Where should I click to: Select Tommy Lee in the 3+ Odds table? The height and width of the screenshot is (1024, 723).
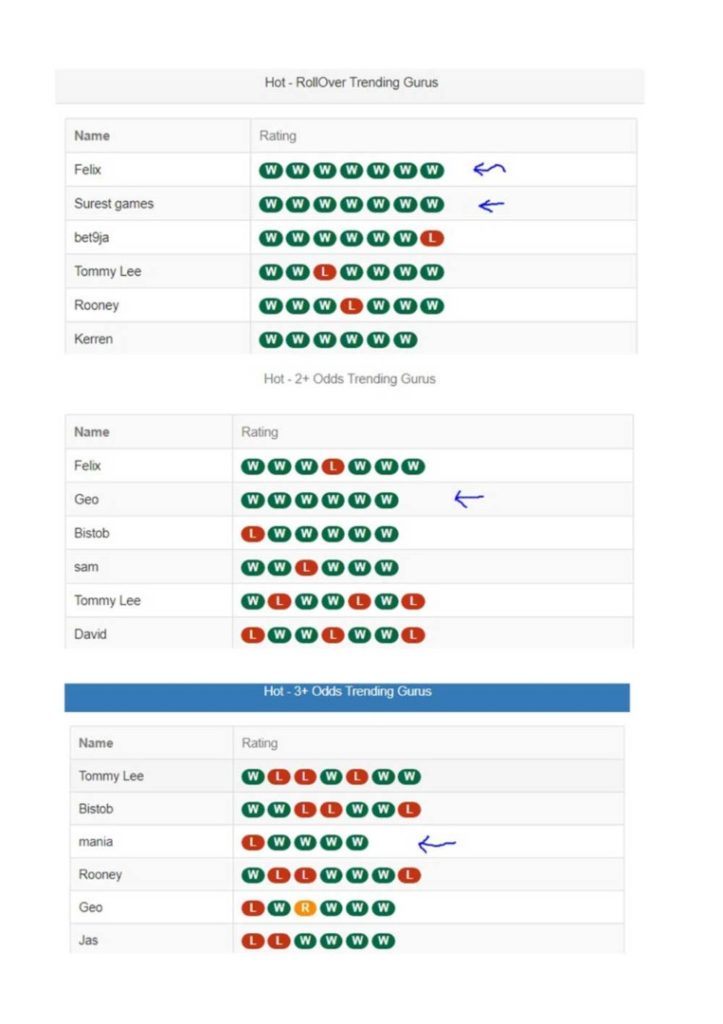[111, 776]
